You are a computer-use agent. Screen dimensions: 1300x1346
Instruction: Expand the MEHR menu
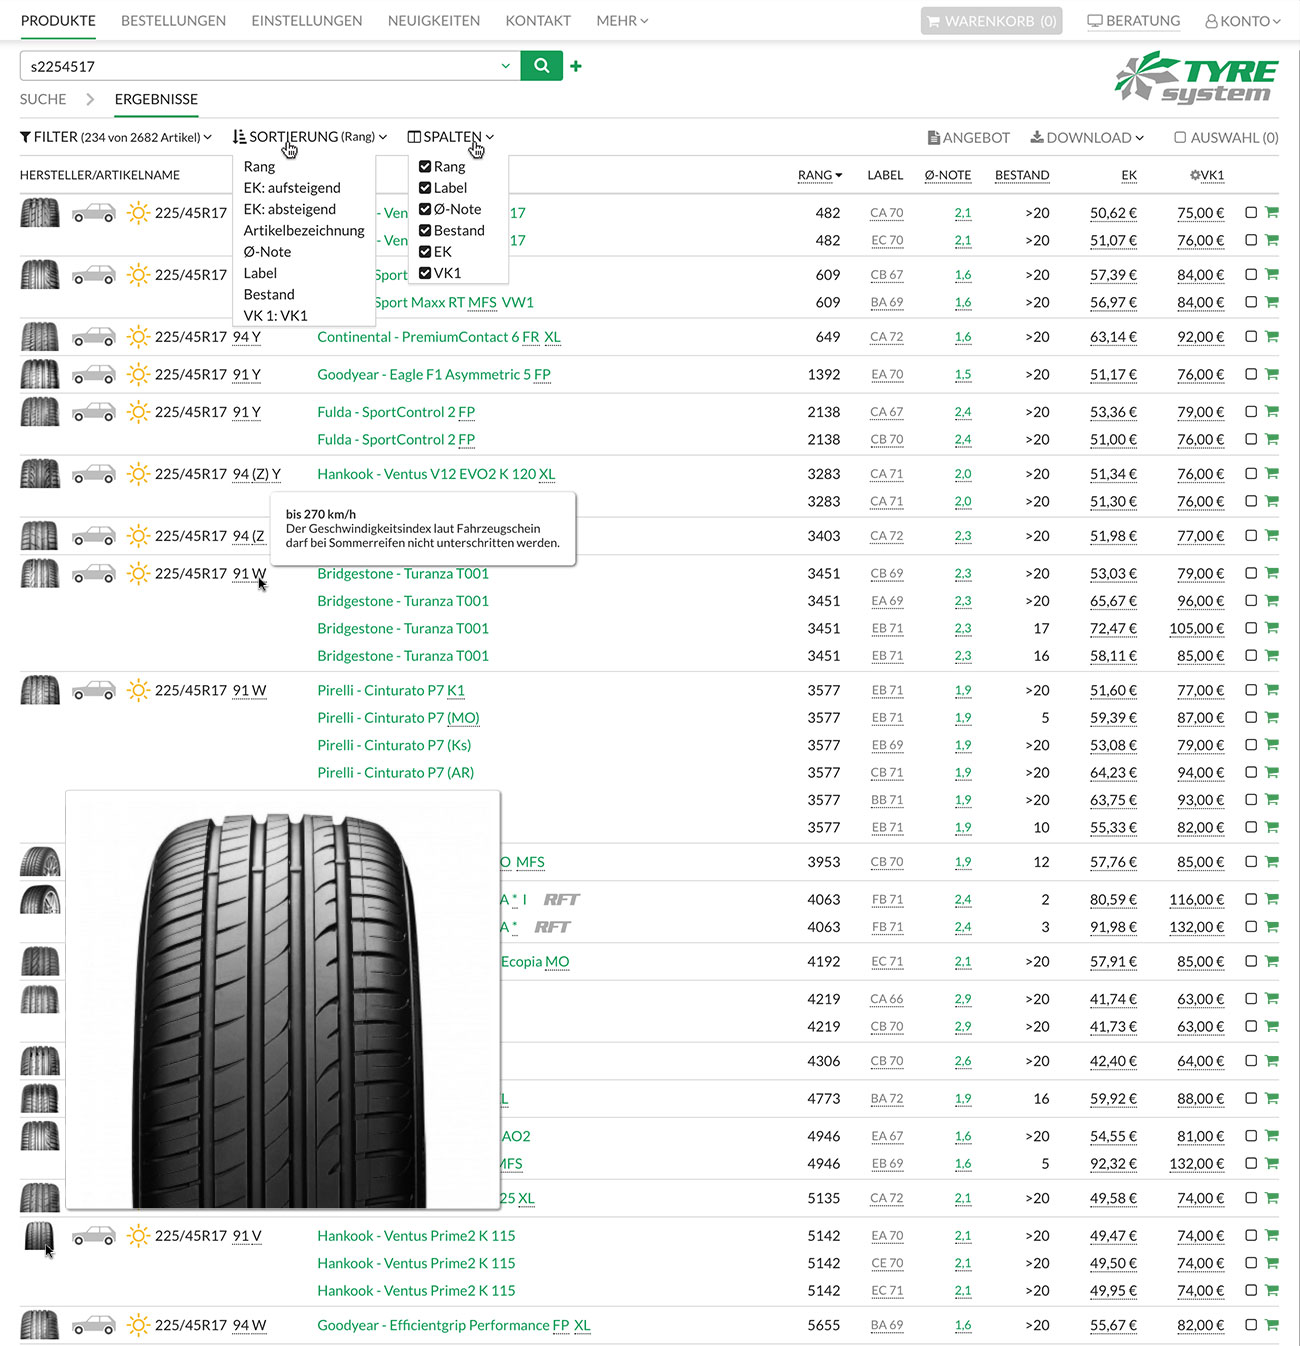(621, 20)
